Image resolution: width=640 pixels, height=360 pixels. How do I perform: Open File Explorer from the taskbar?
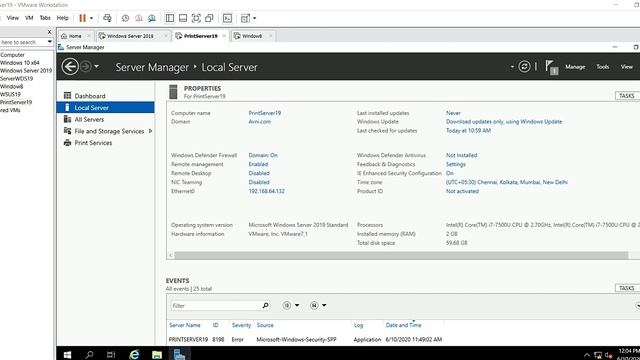point(157,354)
